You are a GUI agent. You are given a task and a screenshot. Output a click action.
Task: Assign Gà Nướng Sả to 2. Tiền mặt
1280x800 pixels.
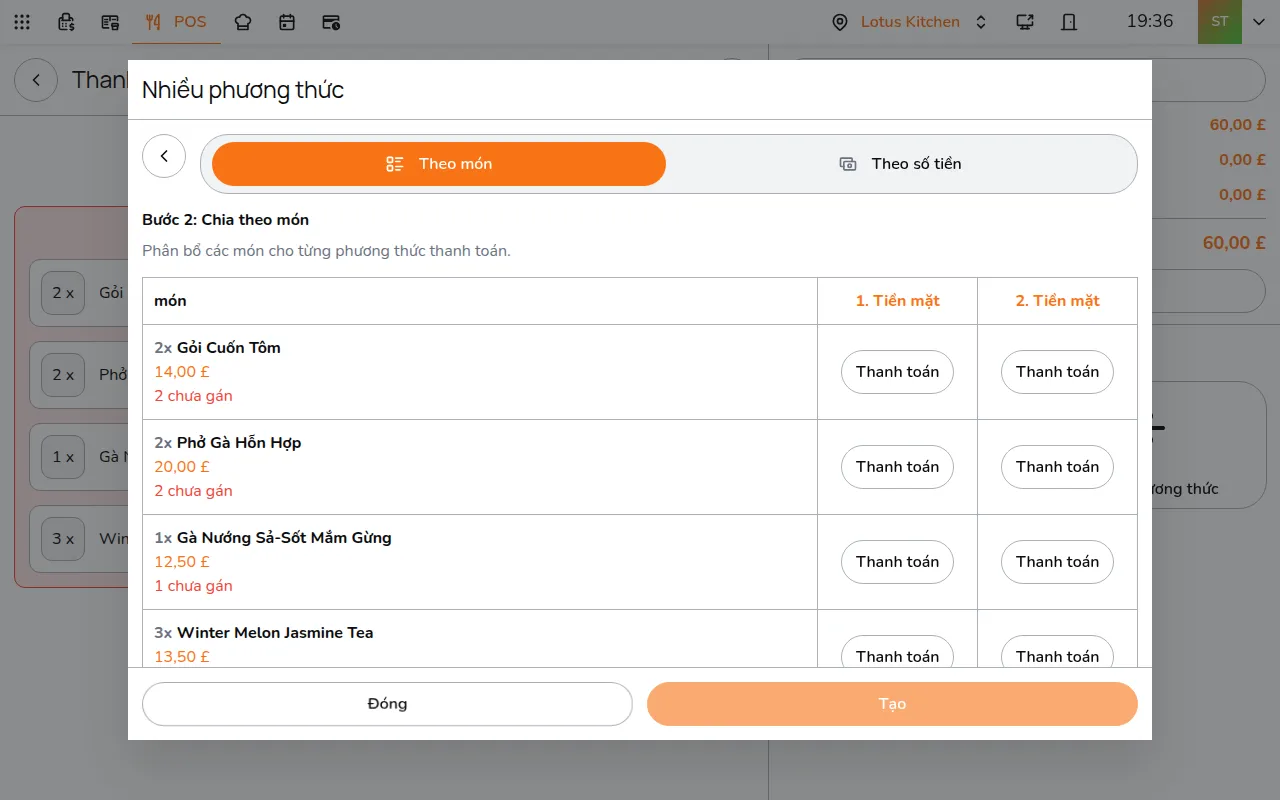click(1057, 562)
